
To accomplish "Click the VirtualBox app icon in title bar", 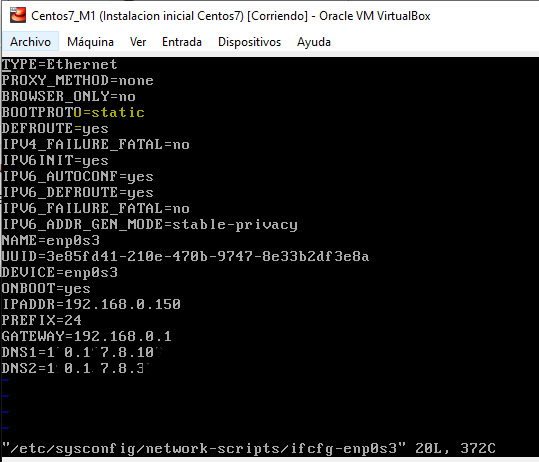I will point(18,15).
